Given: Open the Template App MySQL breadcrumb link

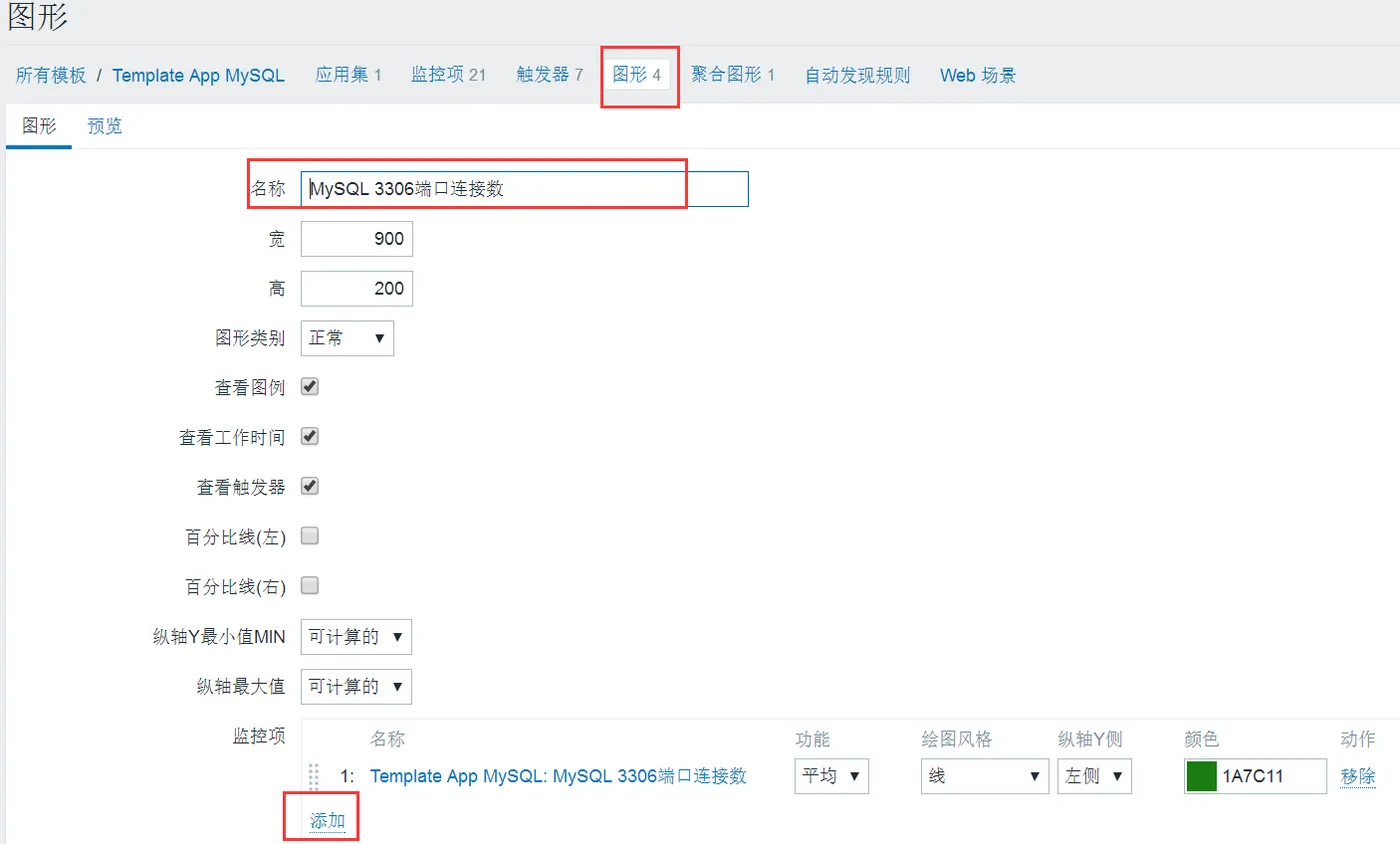Looking at the screenshot, I should point(198,75).
